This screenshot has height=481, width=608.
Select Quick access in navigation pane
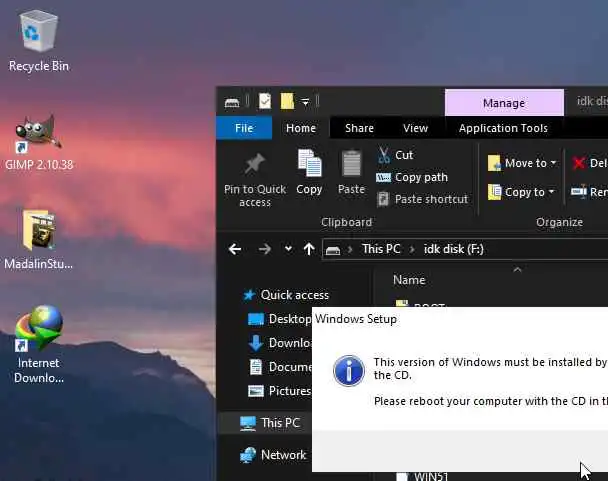[x=286, y=295]
